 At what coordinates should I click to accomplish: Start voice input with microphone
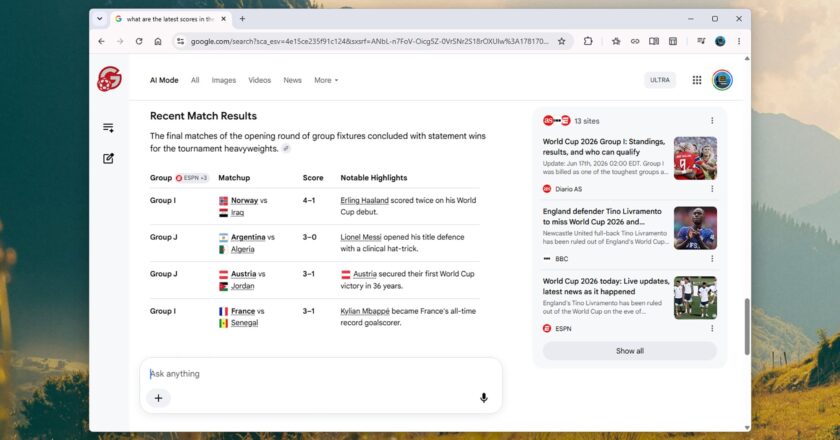coord(483,398)
